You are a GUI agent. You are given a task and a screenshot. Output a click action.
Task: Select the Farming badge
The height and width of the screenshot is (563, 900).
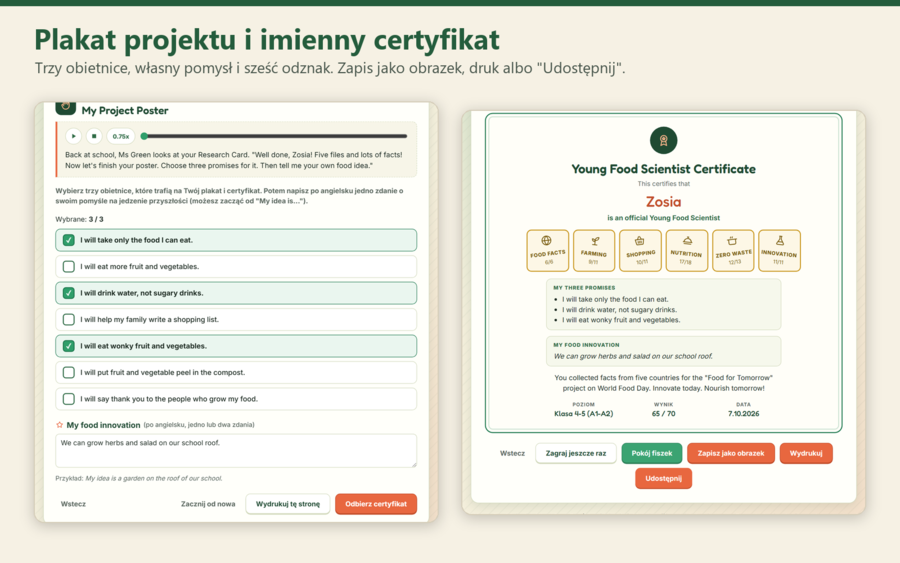pos(593,250)
